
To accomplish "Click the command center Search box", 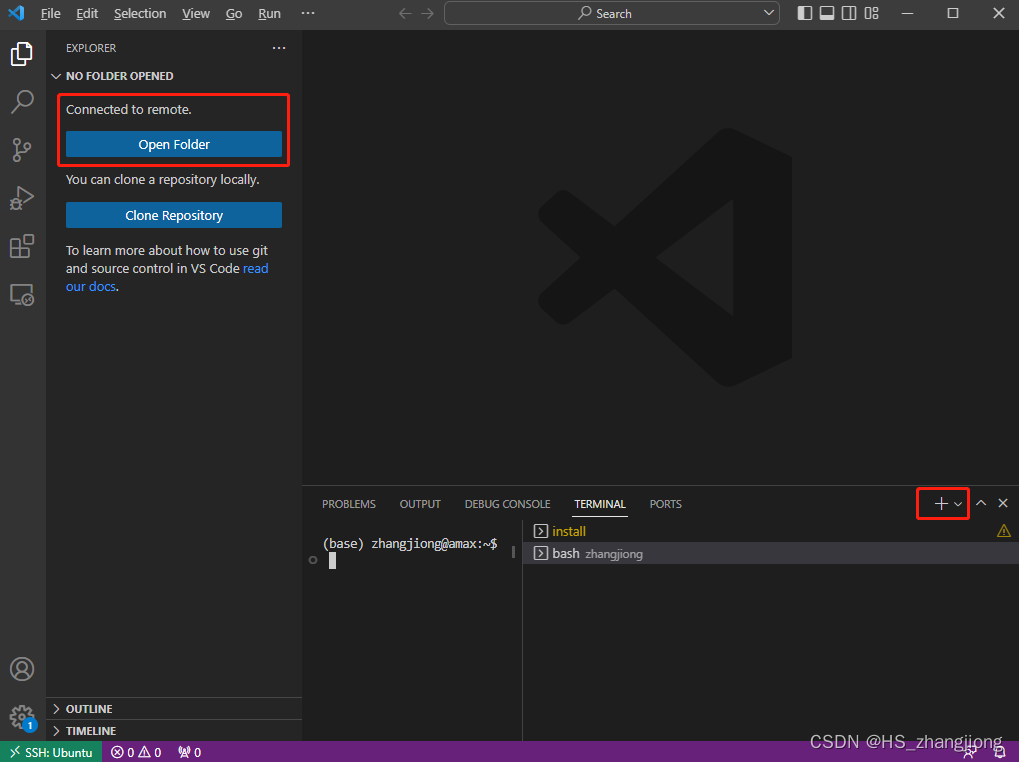I will [612, 13].
